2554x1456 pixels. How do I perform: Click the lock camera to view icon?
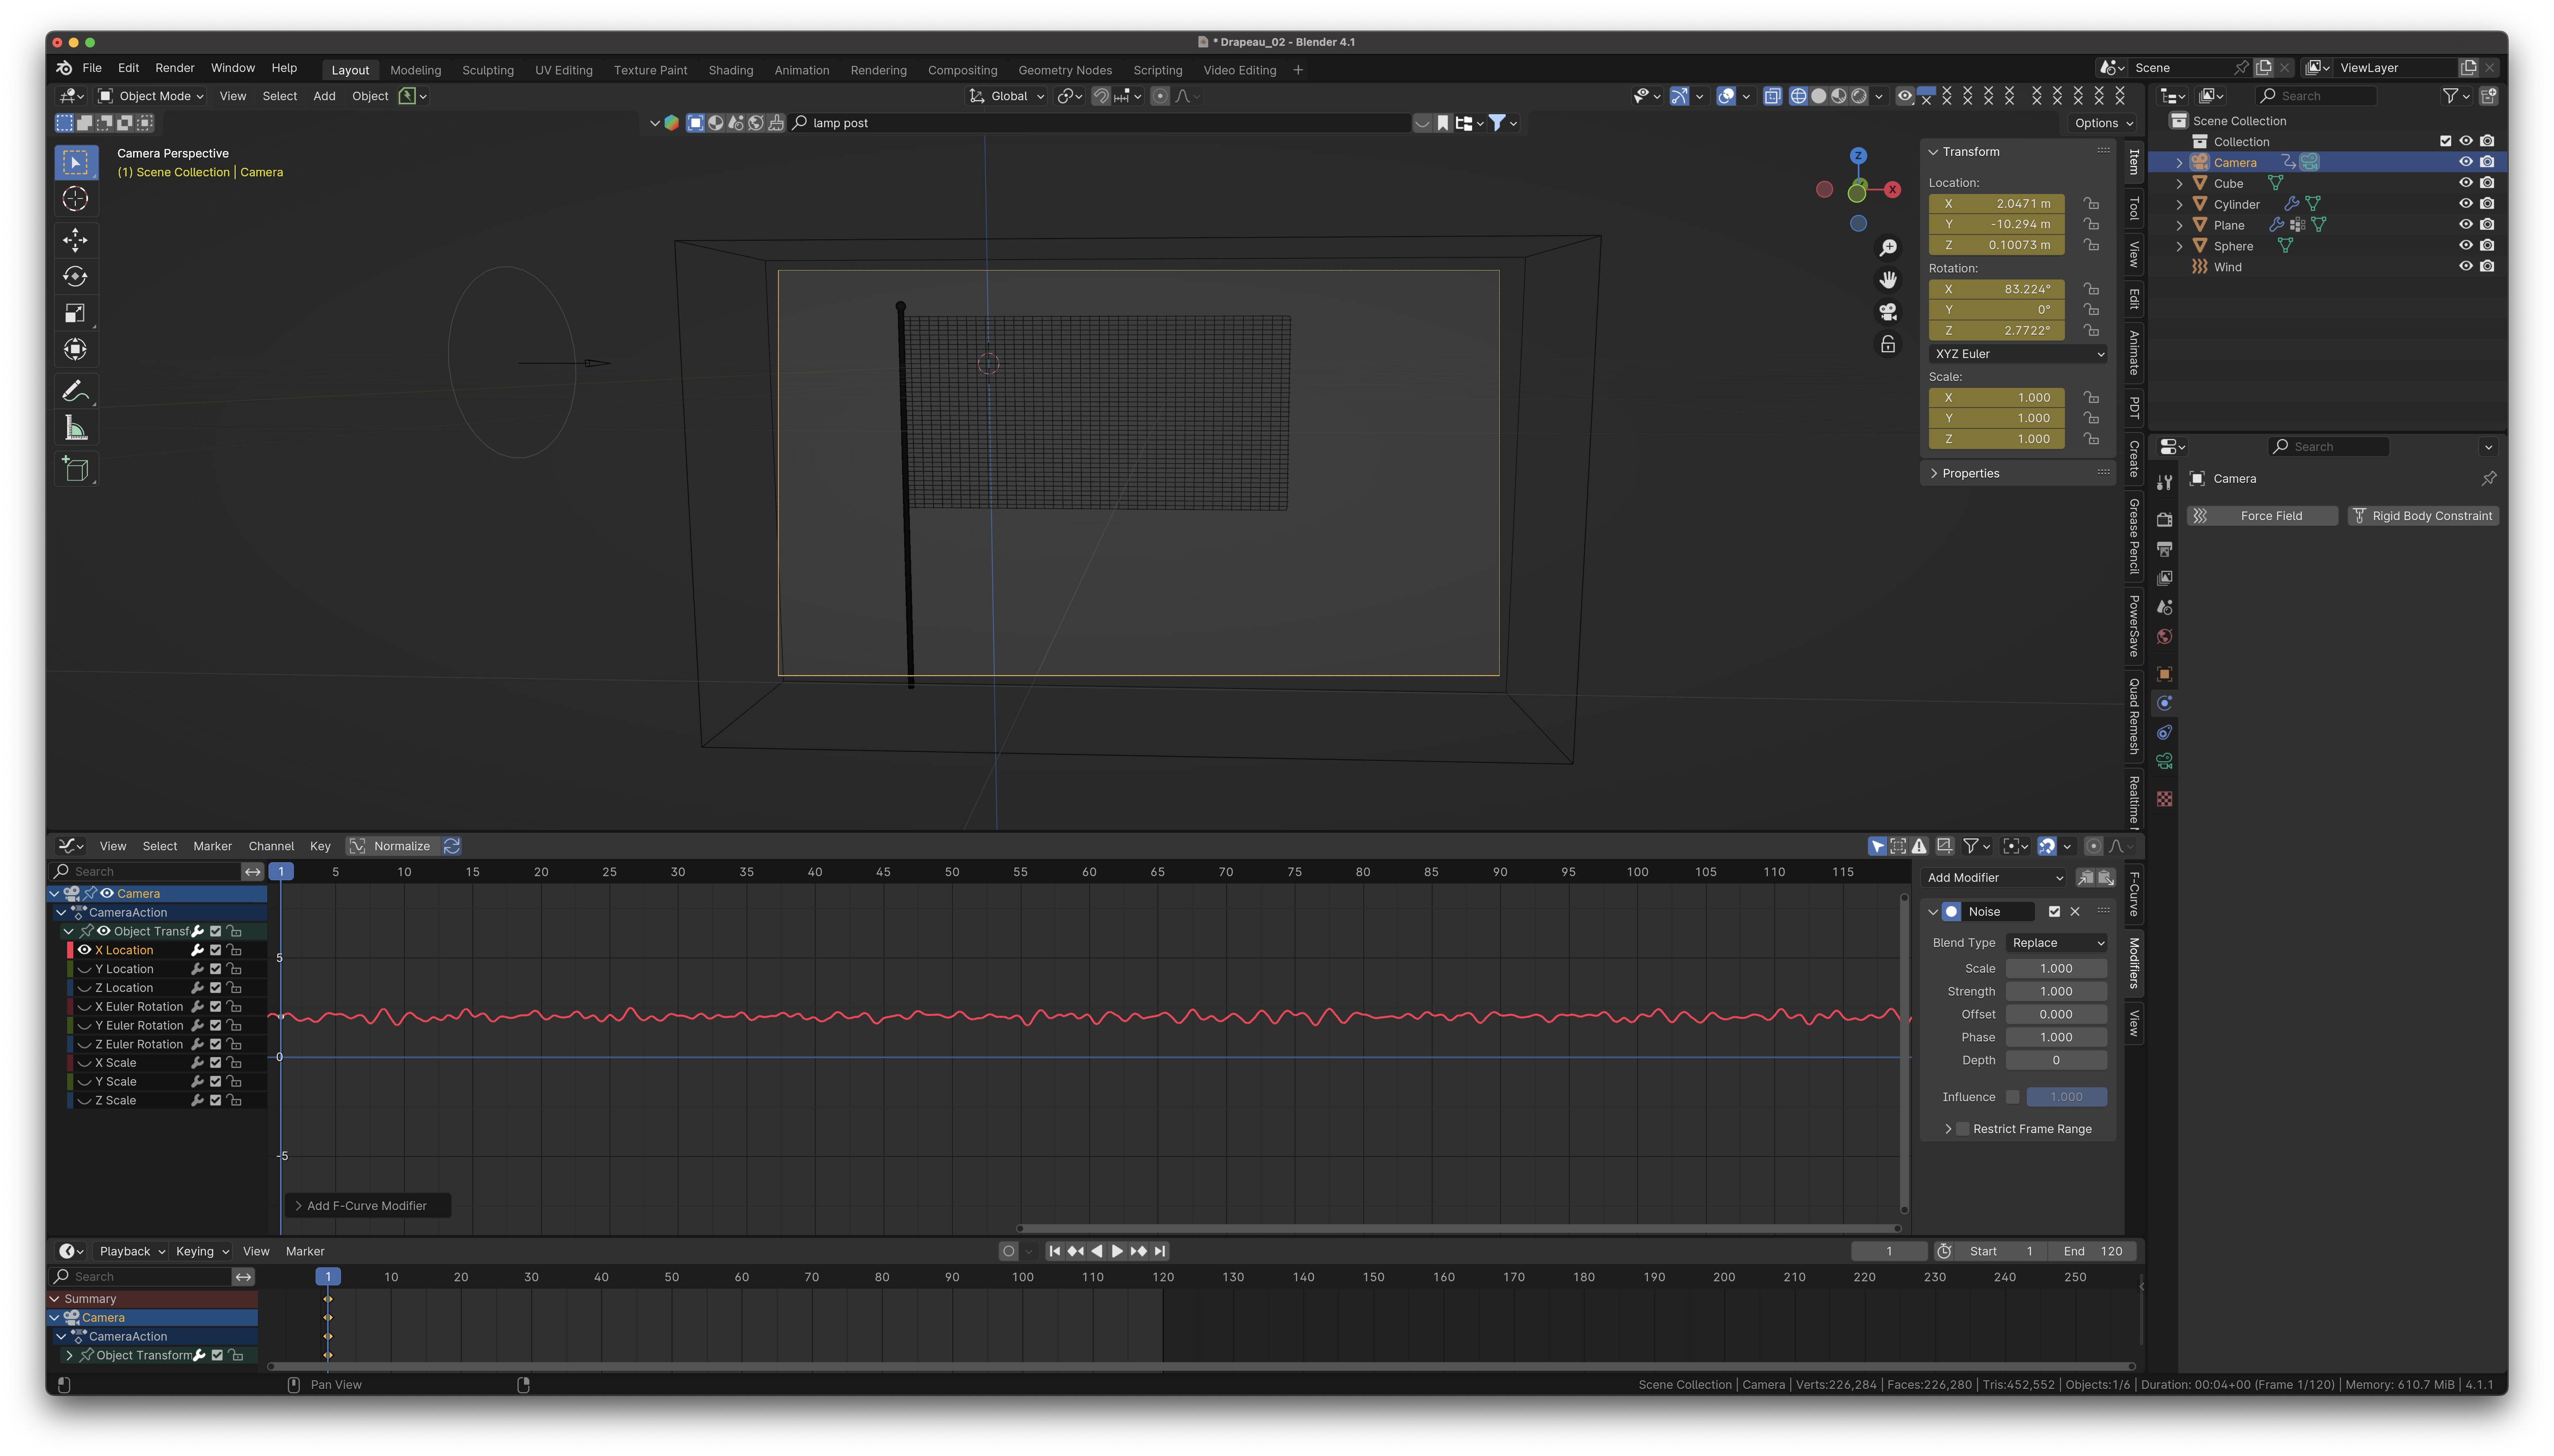[1888, 344]
